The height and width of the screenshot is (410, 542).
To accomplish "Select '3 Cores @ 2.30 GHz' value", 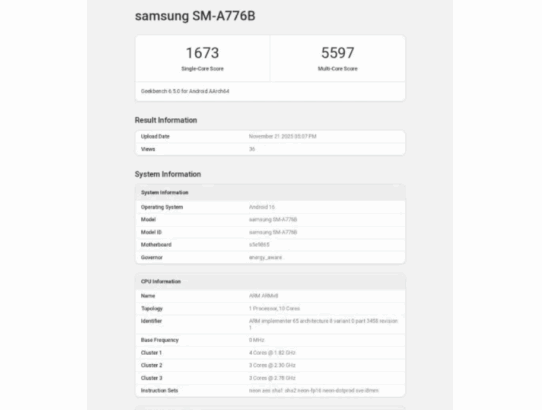I will point(272,365).
